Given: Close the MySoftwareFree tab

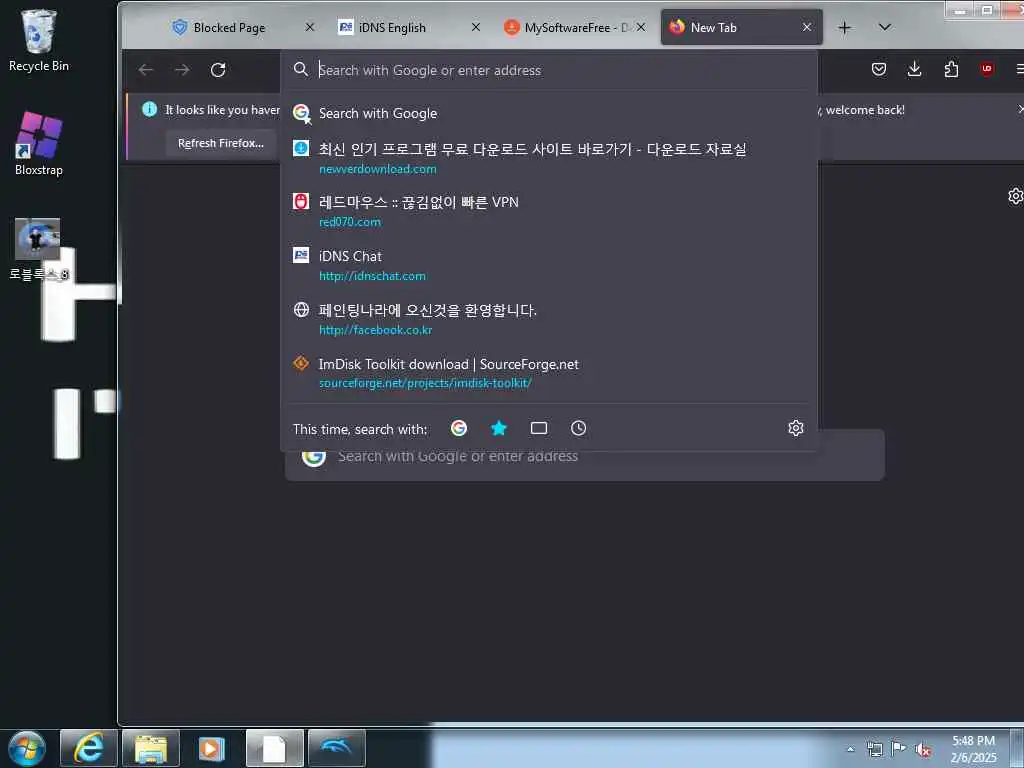Looking at the screenshot, I should coord(641,27).
